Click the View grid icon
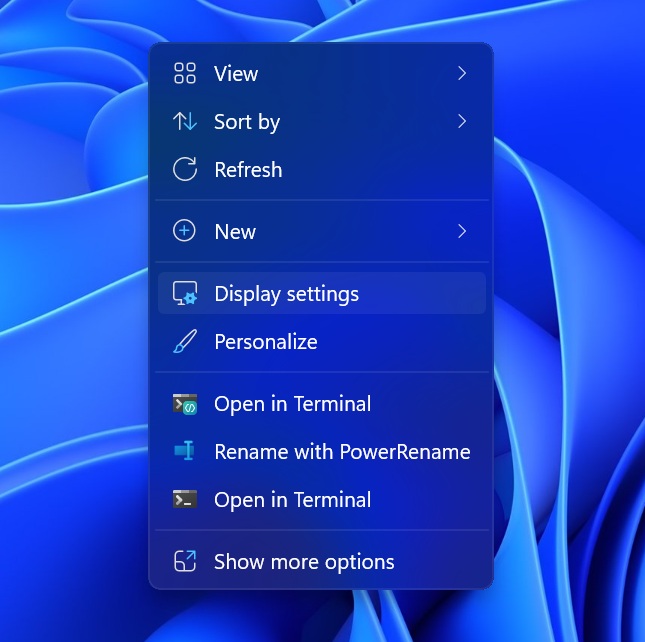 point(185,73)
